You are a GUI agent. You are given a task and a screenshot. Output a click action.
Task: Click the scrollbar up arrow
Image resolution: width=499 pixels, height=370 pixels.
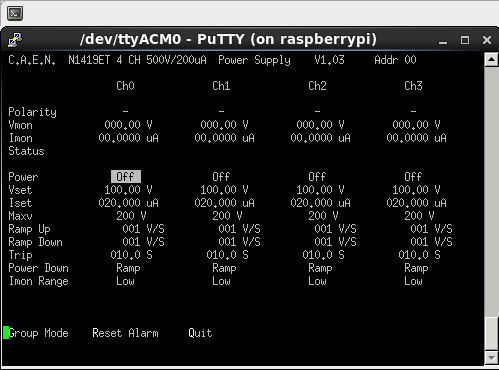point(491,60)
